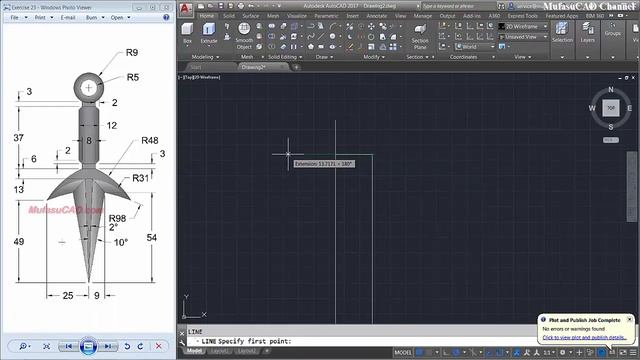Select the Line tool in Draw panel
Viewport: 640px width, 360px height.
[x=321, y=37]
